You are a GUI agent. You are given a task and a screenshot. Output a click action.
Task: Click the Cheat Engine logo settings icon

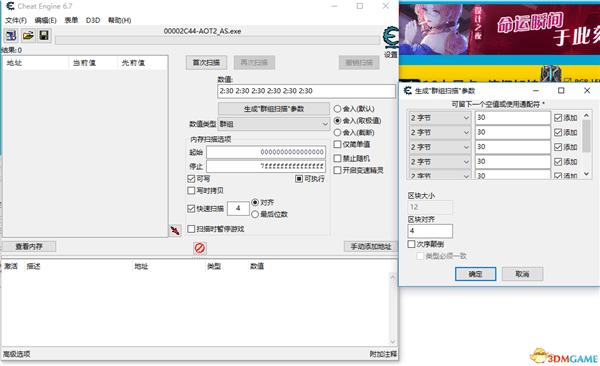click(x=390, y=38)
